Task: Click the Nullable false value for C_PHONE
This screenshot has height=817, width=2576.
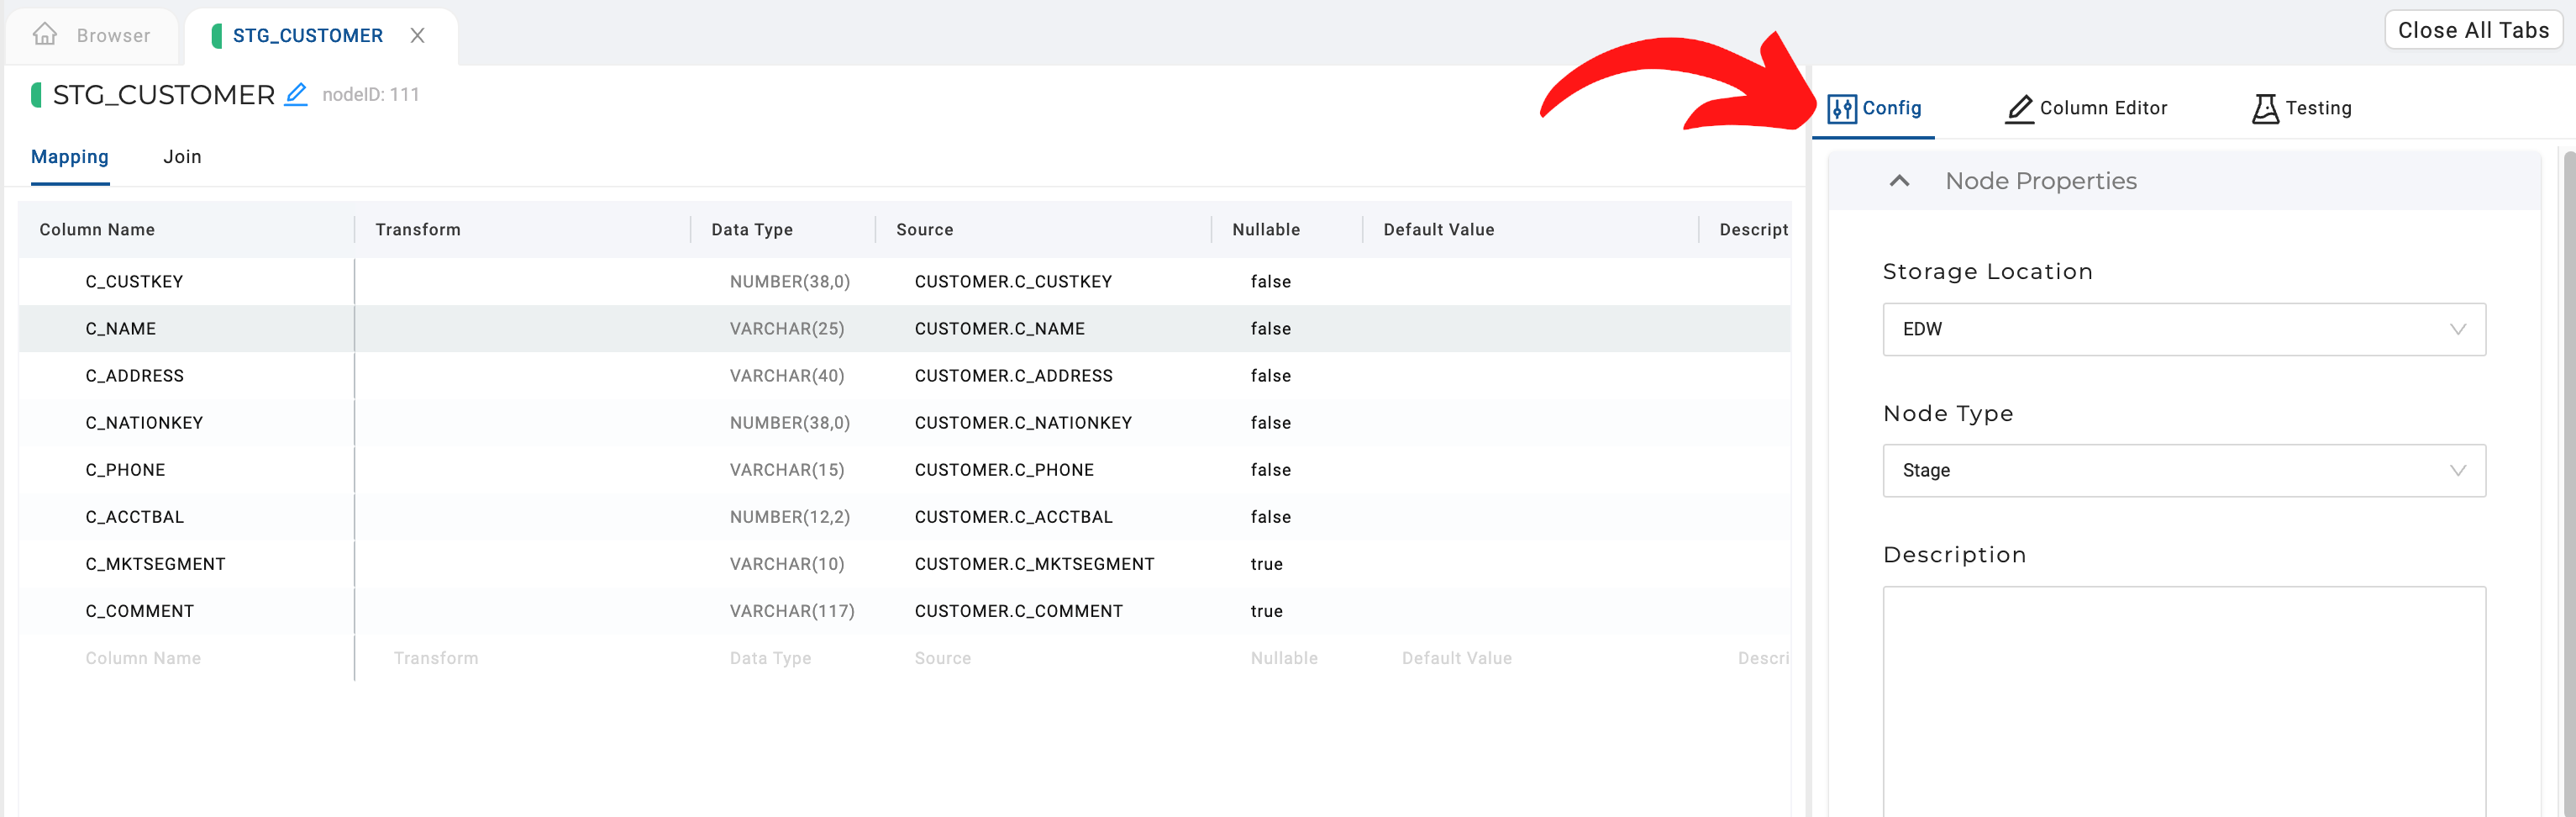Action: (1270, 470)
